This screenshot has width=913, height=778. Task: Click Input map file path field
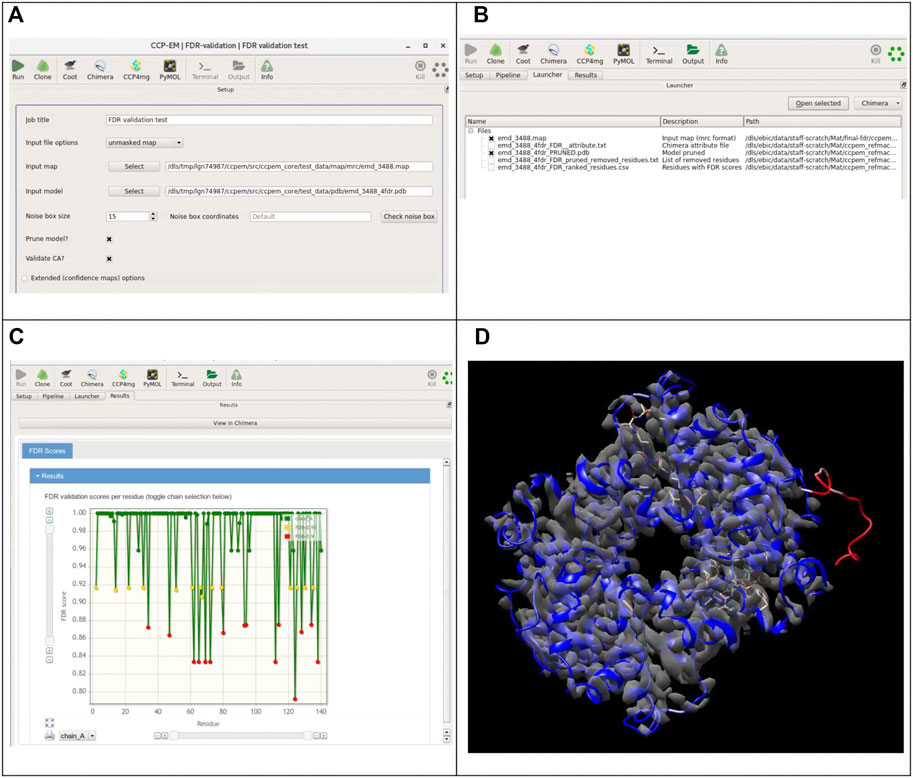[x=299, y=167]
